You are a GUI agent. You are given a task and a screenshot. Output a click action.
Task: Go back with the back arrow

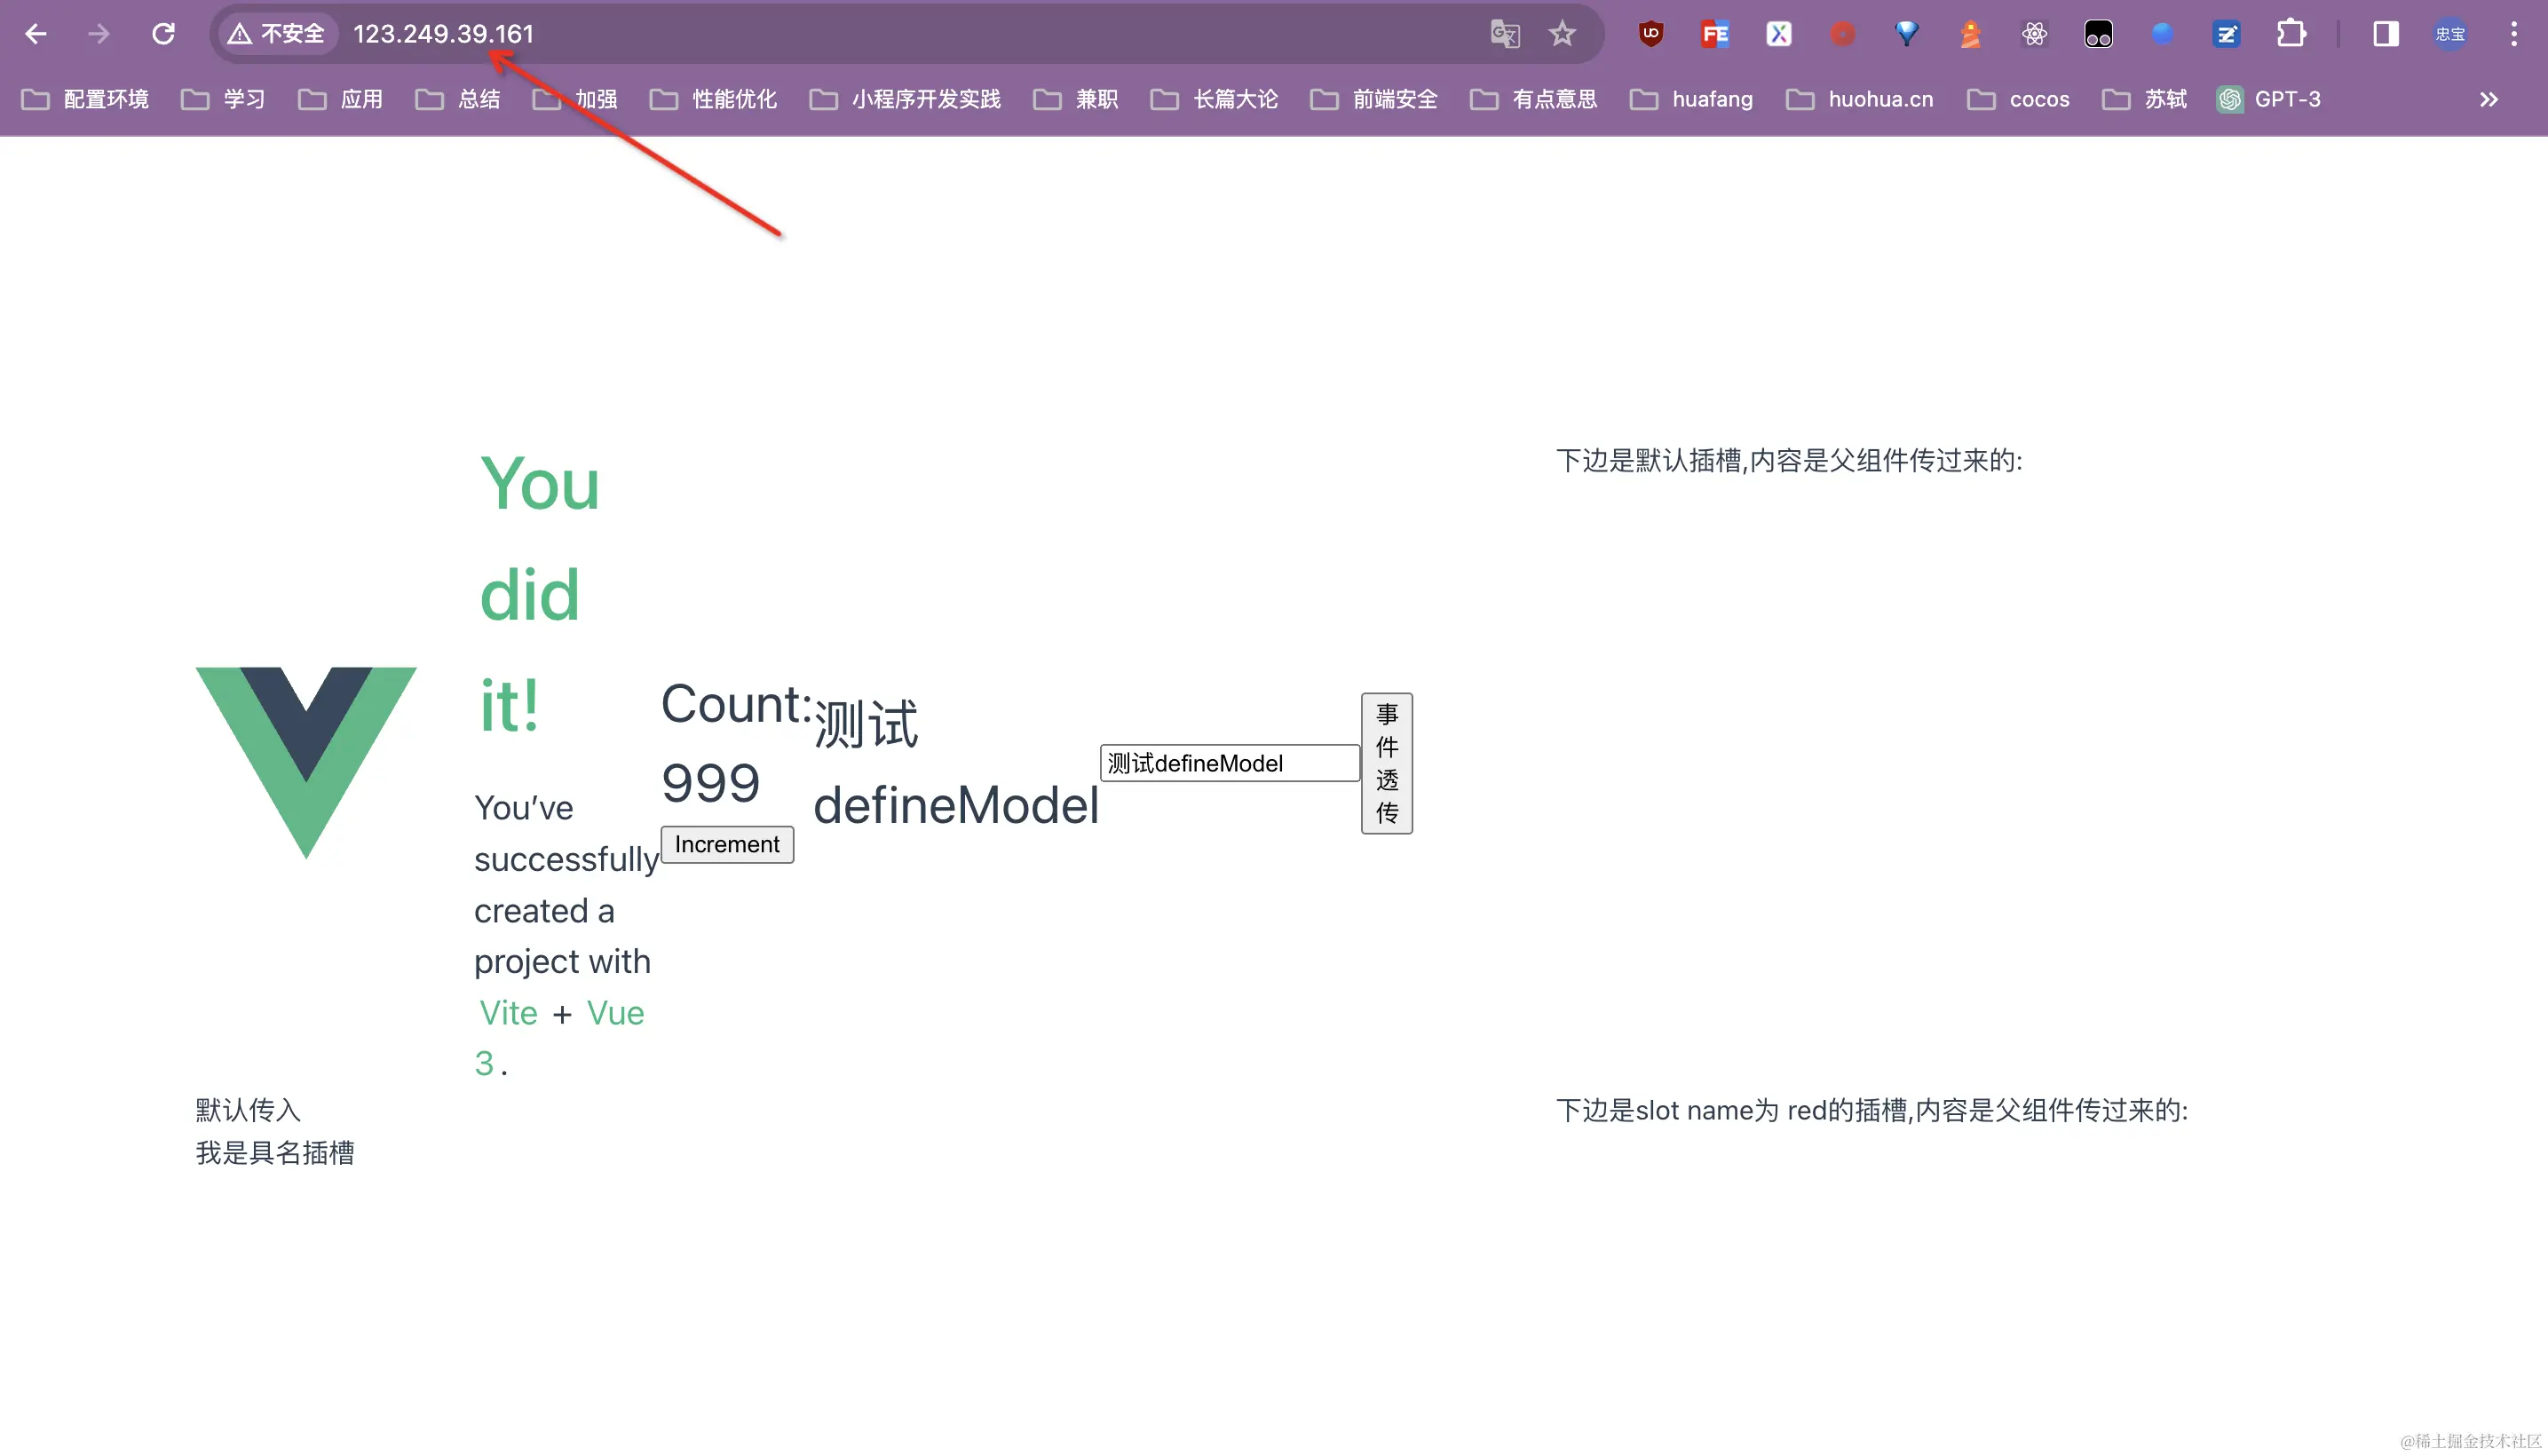(x=36, y=34)
